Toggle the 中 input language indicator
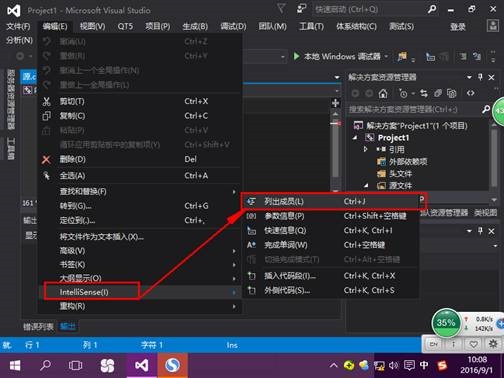This screenshot has height=378, width=504. 424,365
